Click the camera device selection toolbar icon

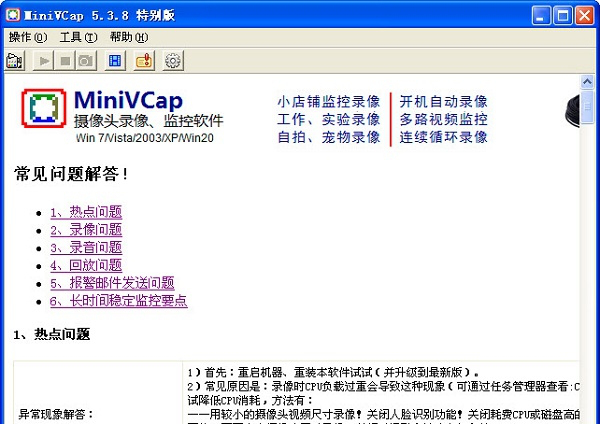point(15,61)
